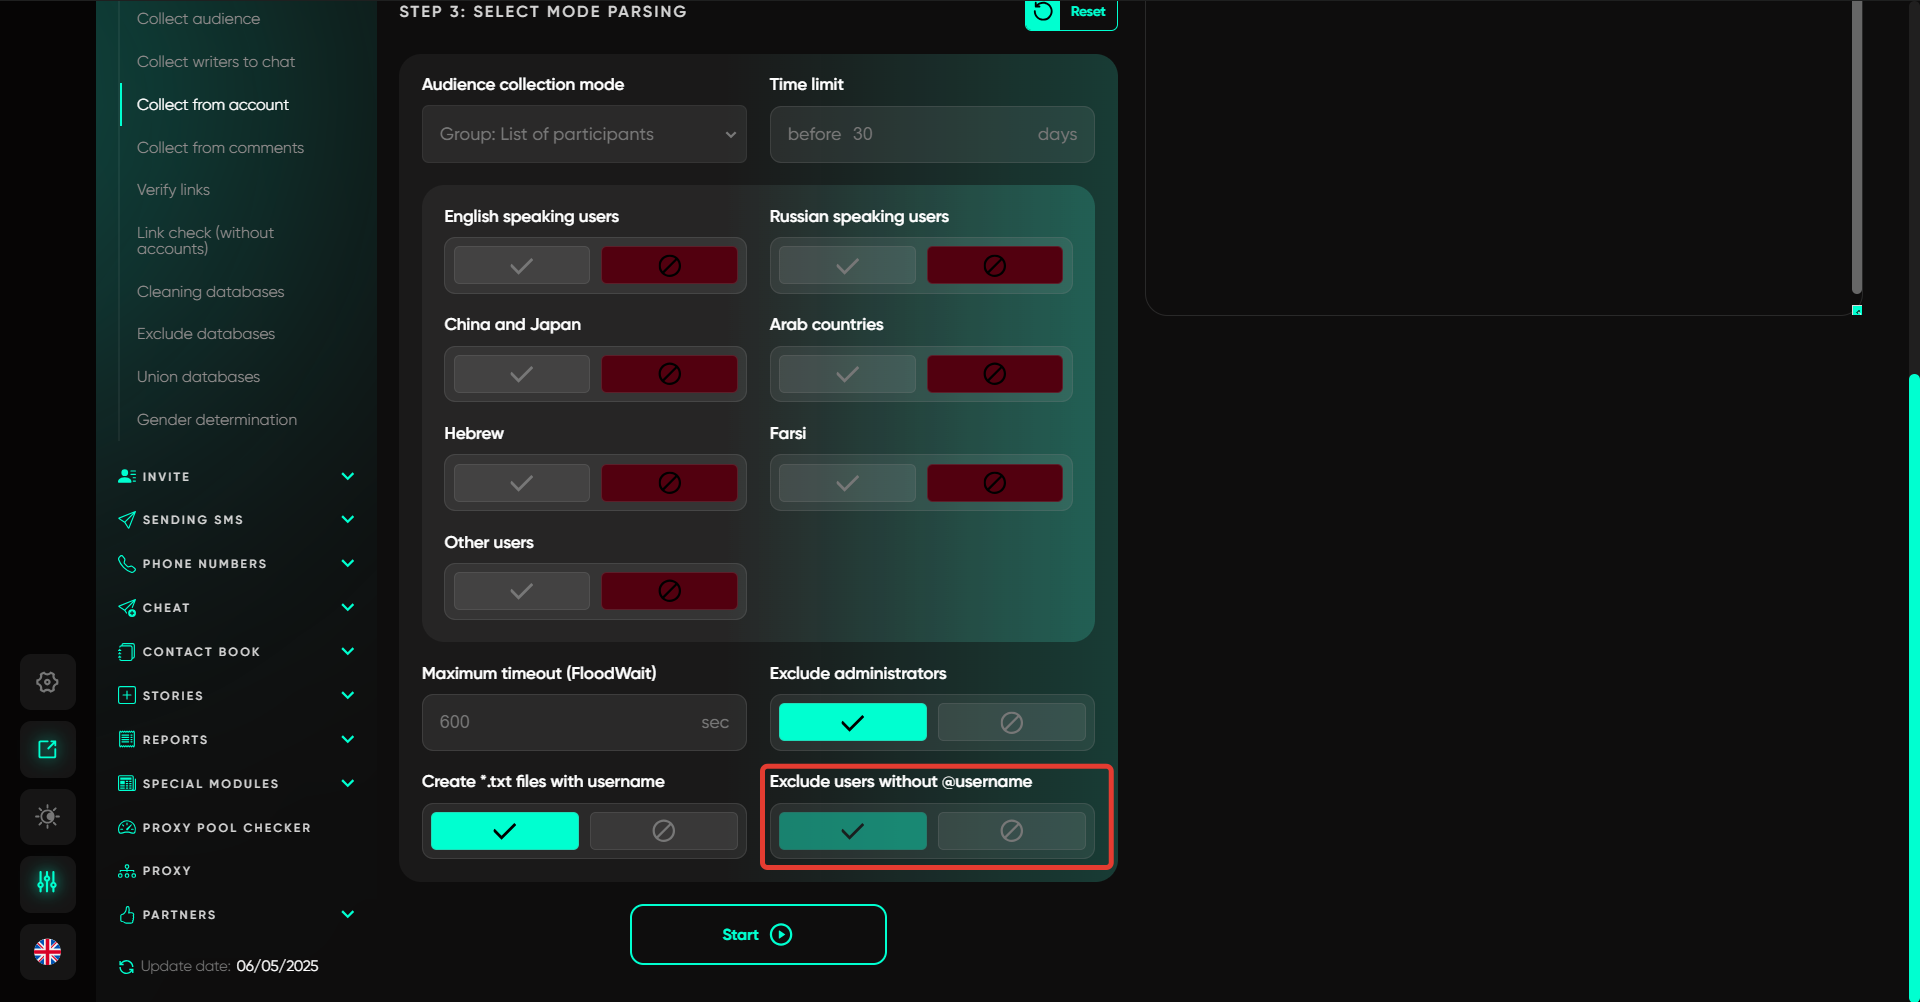This screenshot has height=1002, width=1920.
Task: Expand the Special Modules section
Action: (348, 783)
